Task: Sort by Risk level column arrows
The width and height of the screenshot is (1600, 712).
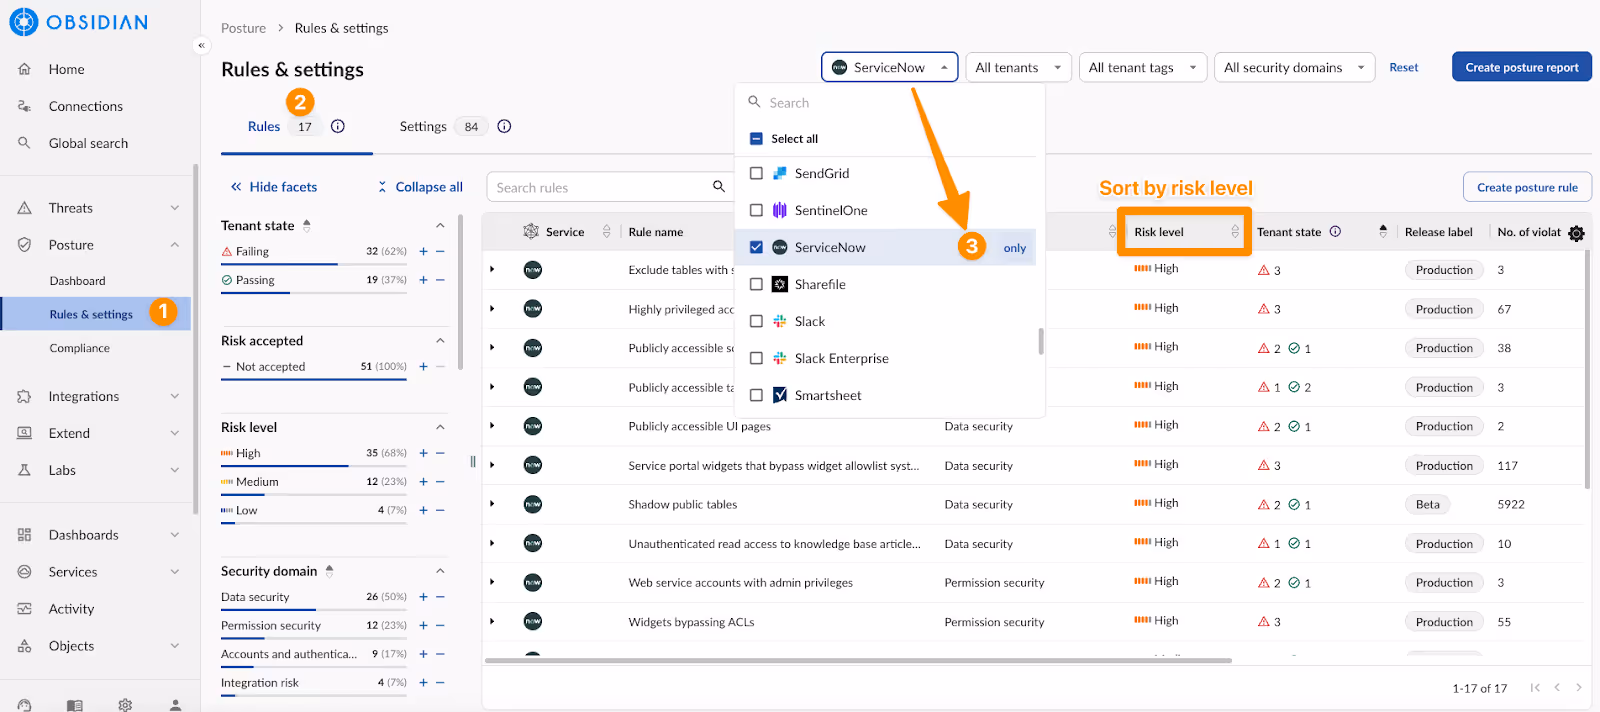Action: [1235, 231]
